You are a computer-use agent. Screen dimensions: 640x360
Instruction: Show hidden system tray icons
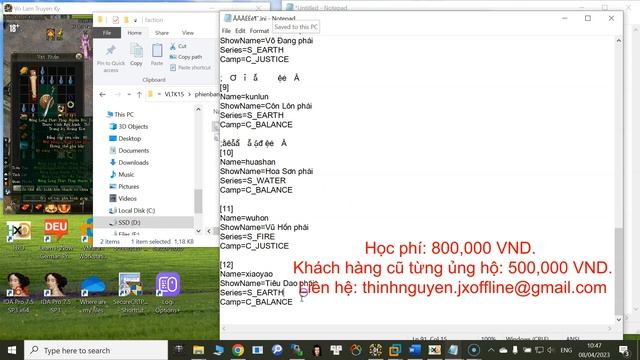(x=491, y=350)
